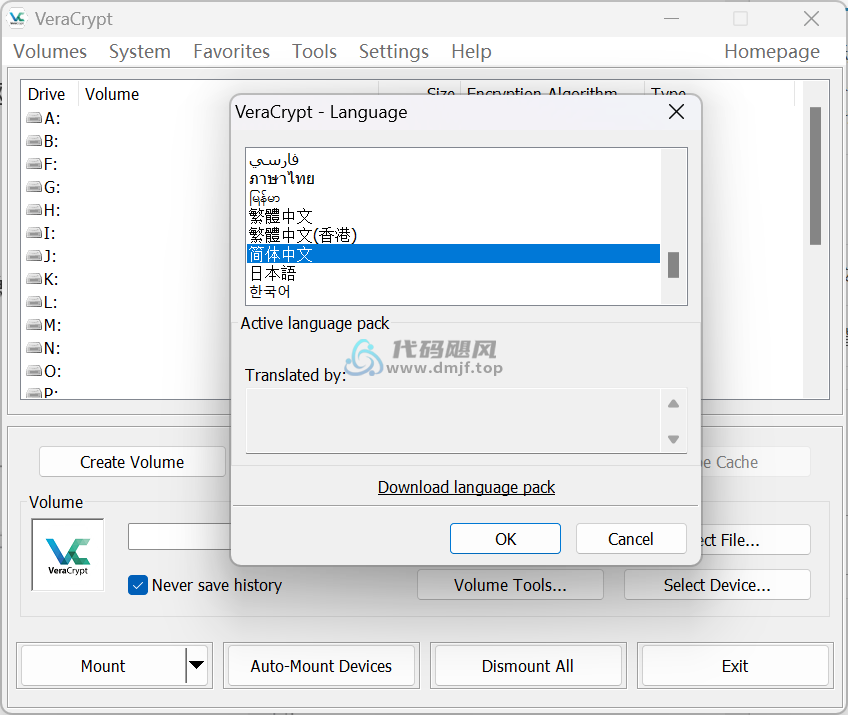The image size is (848, 715).
Task: Click the Create Volume button
Action: click(x=132, y=462)
